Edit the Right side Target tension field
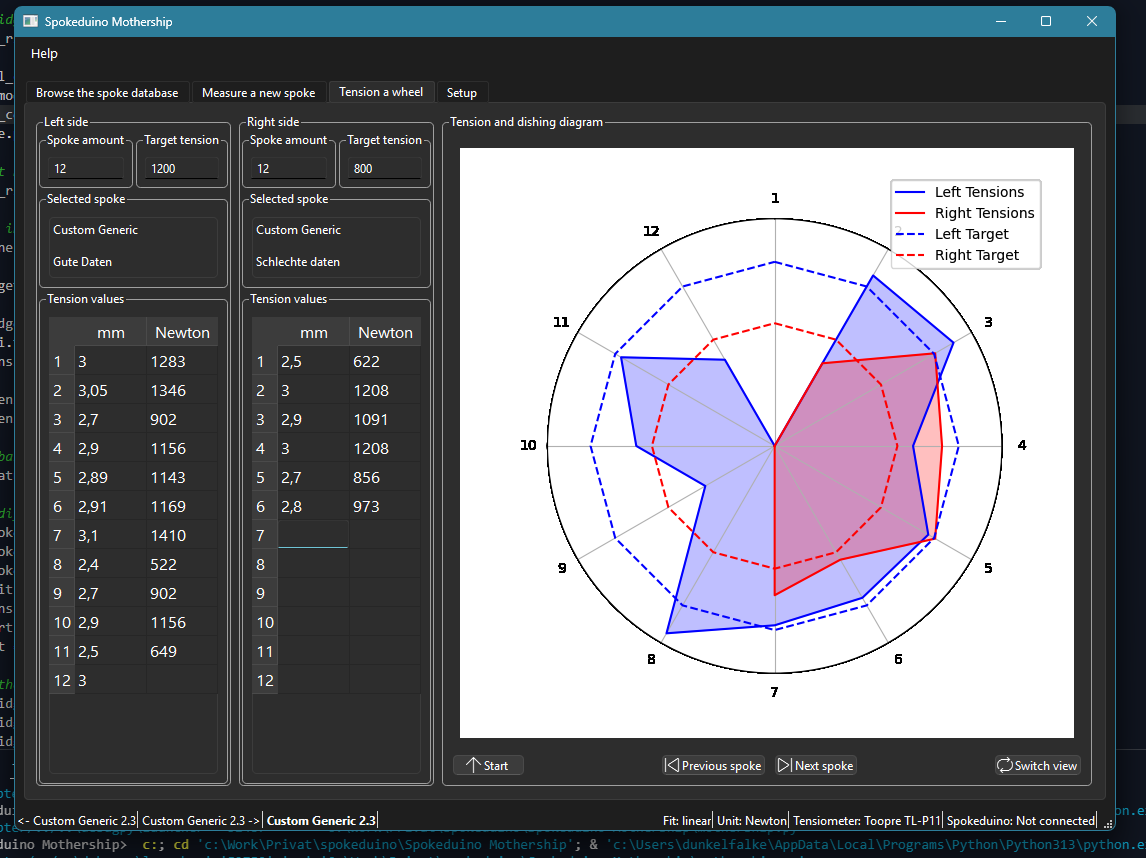1146x858 pixels. point(384,168)
